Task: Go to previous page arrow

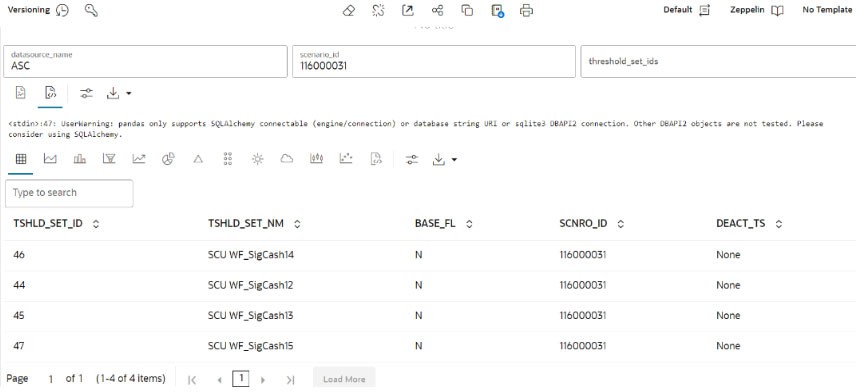Action: coord(219,379)
